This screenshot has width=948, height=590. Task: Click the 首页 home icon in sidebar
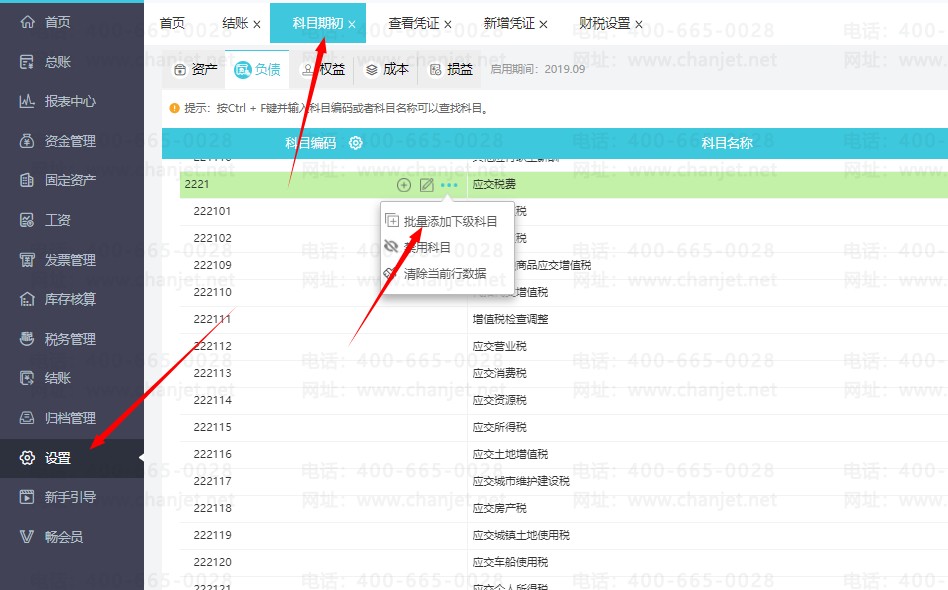coord(27,22)
